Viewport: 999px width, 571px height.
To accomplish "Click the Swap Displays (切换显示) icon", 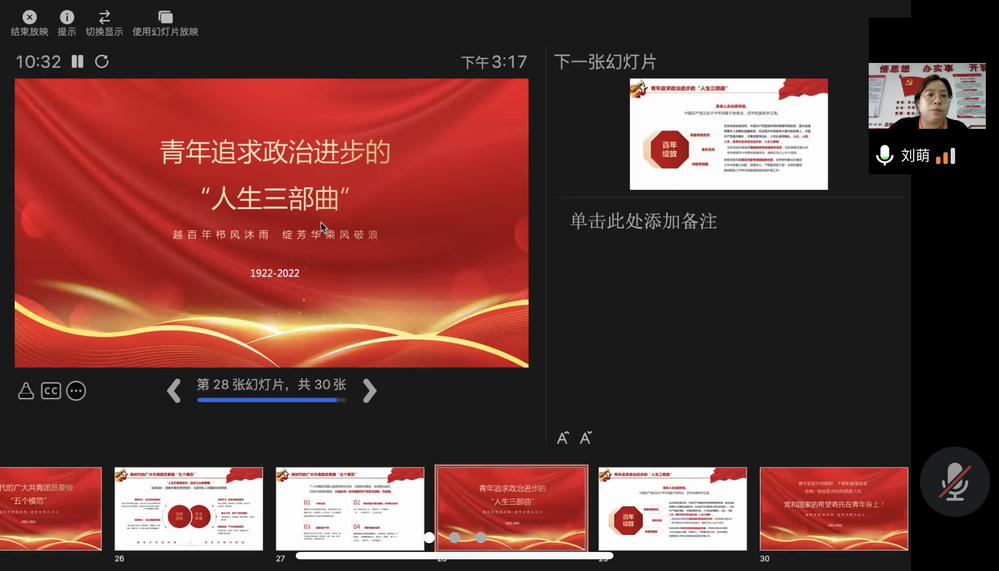I will tap(104, 17).
